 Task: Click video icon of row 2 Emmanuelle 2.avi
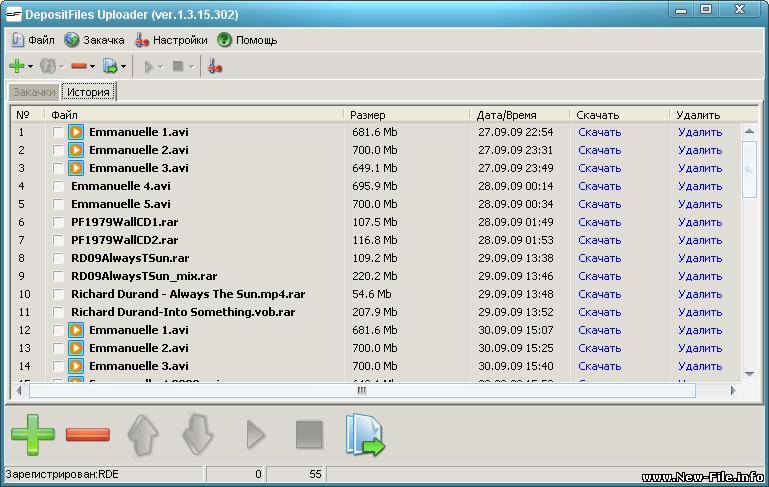pyautogui.click(x=76, y=150)
